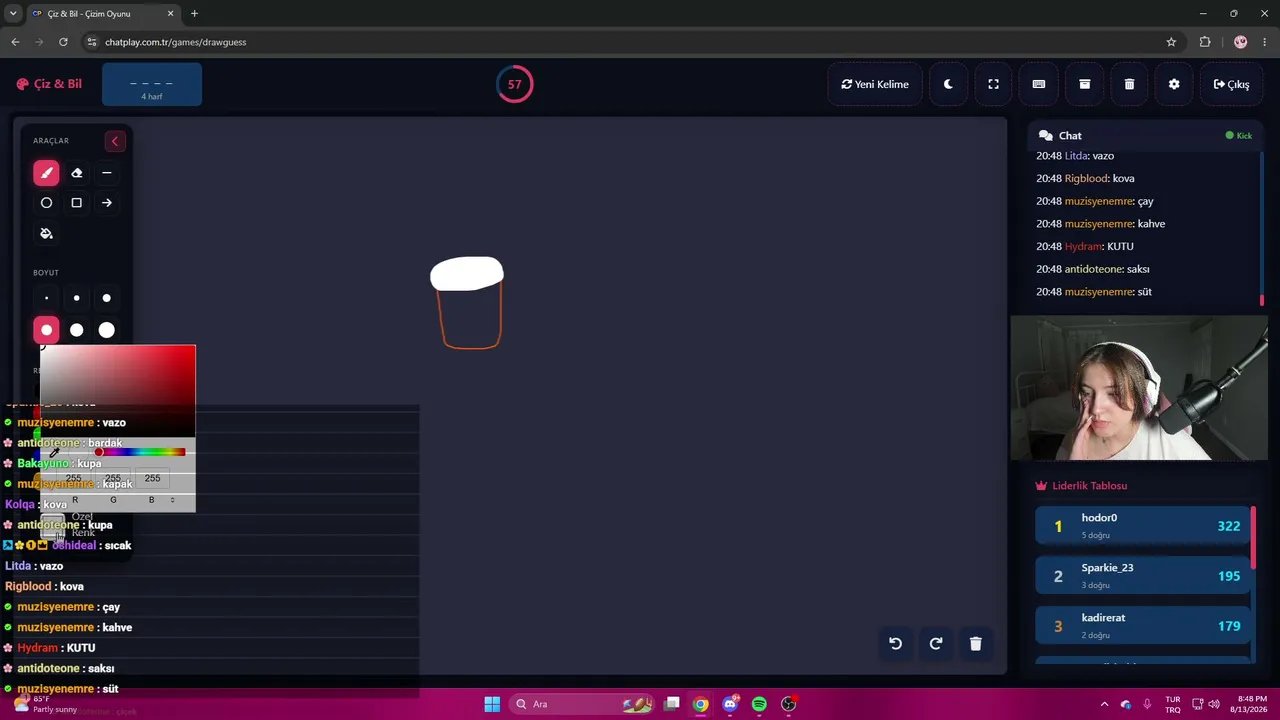Screen dimensions: 1280x720
Task: Select the rectangle shape tool
Action: click(x=76, y=203)
